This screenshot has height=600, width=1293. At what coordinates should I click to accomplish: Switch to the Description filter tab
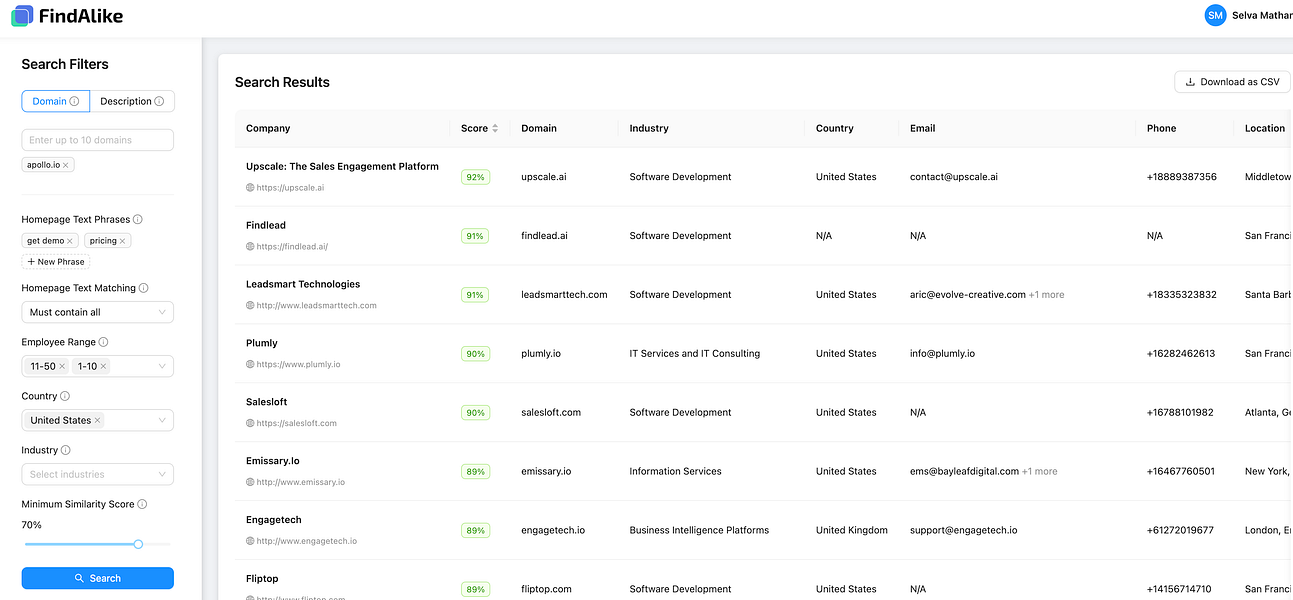[132, 101]
